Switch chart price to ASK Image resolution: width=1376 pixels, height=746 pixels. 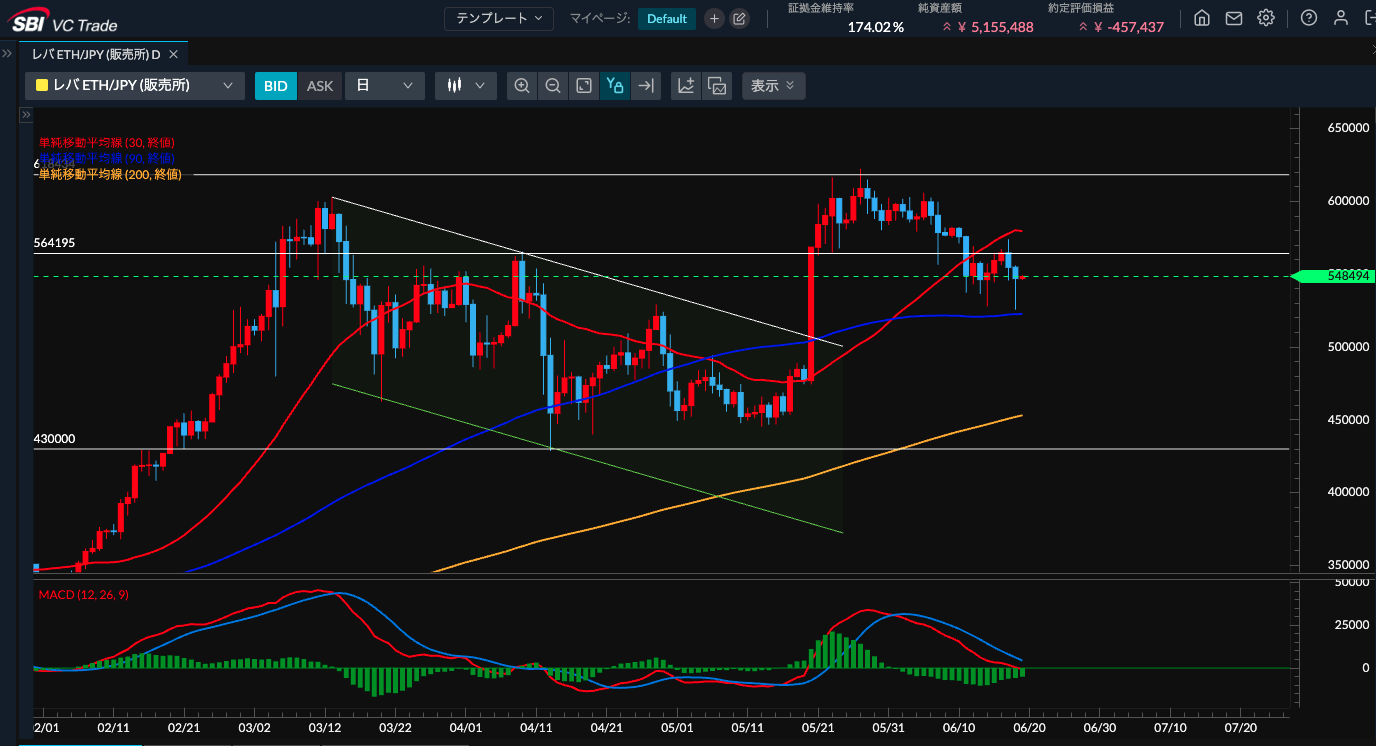tap(320, 86)
